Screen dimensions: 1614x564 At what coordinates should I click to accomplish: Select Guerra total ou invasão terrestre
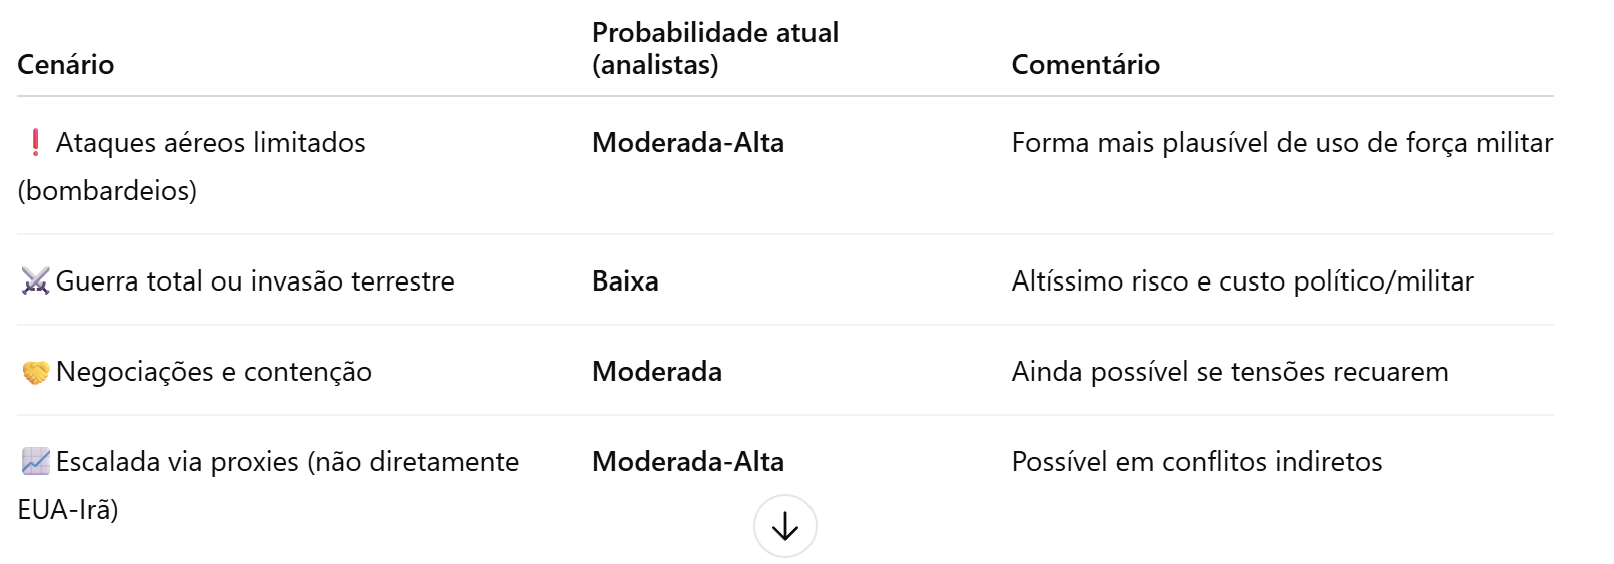(x=255, y=281)
